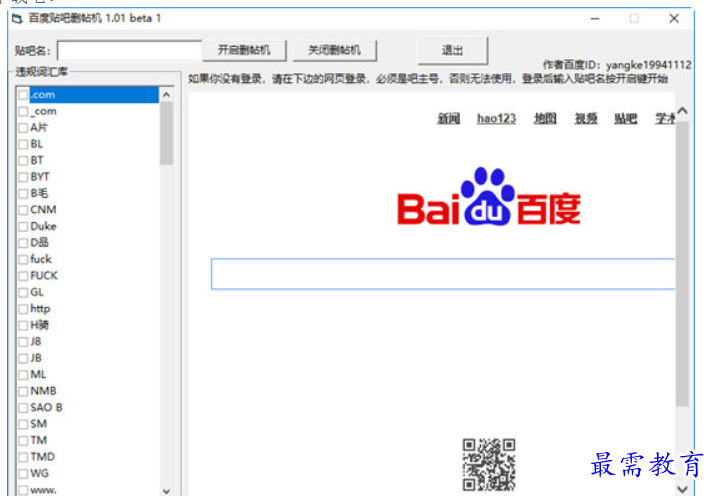Click word list scroll down arrow

click(167, 490)
